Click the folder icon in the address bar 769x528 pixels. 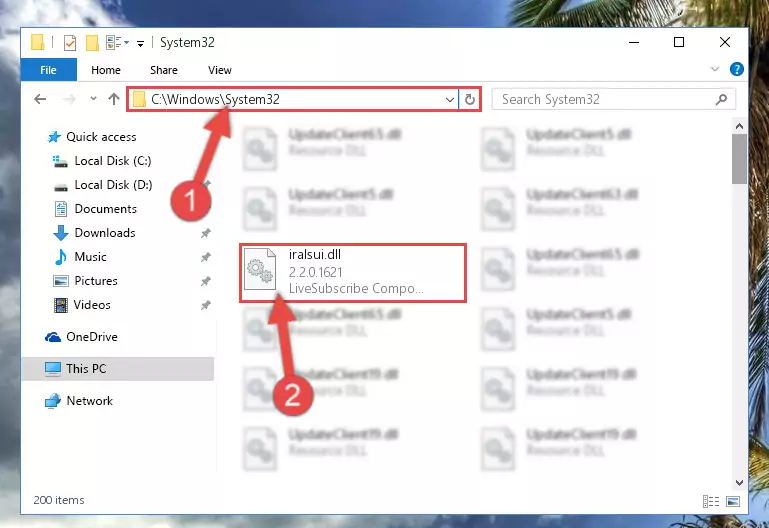(139, 100)
